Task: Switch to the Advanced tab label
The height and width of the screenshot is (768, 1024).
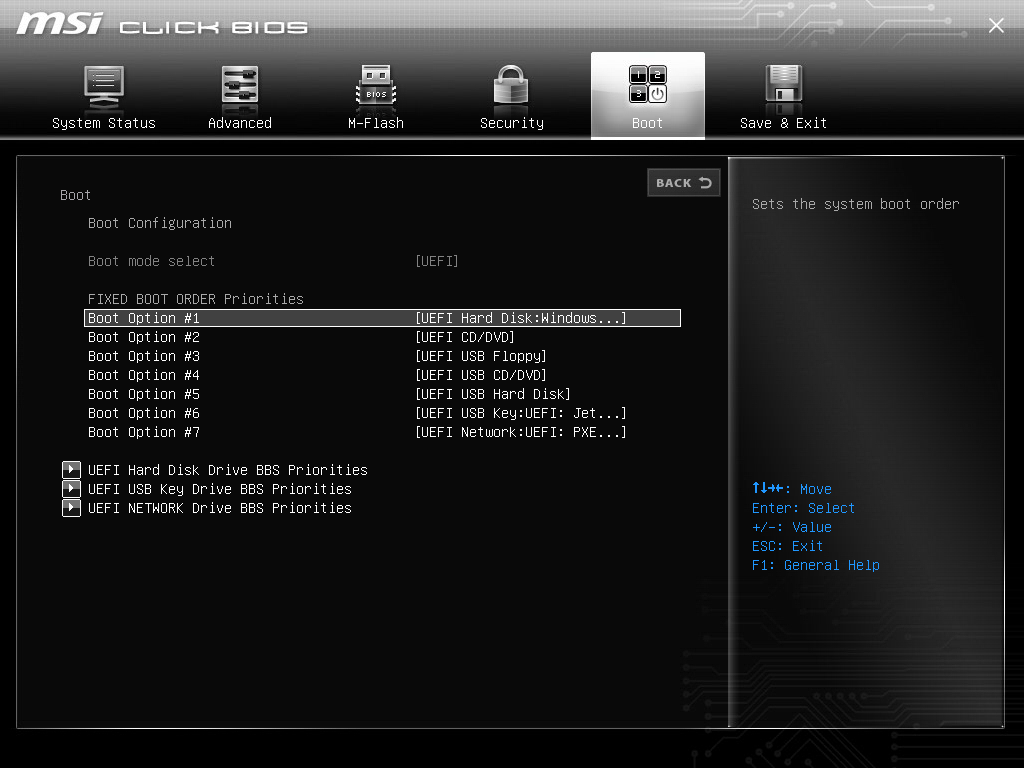Action: click(x=240, y=123)
